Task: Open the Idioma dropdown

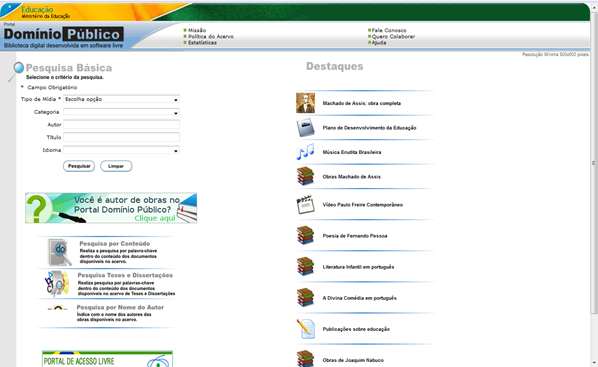Action: 121,150
